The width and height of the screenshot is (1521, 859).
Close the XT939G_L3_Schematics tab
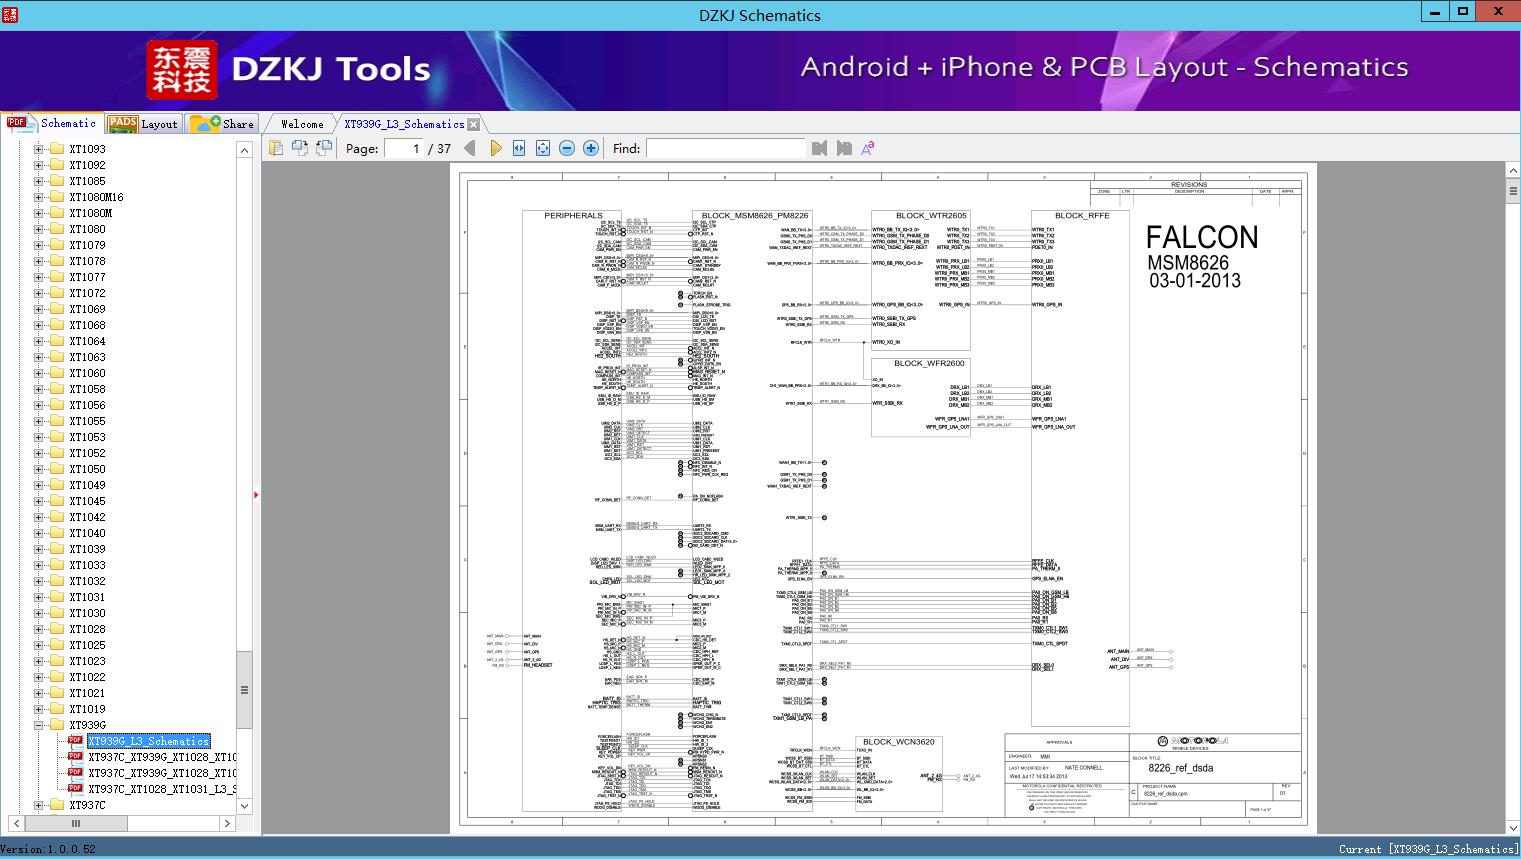[474, 124]
